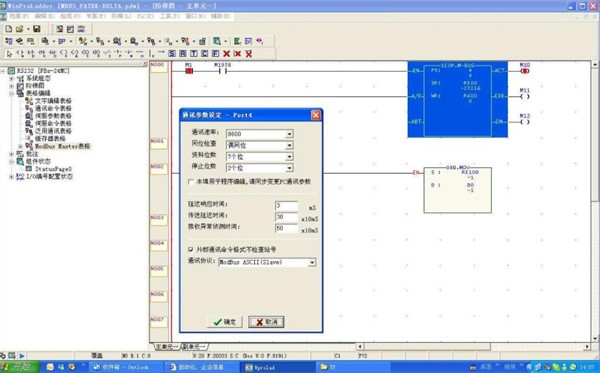Click the new file toolbar icon

tap(8, 29)
